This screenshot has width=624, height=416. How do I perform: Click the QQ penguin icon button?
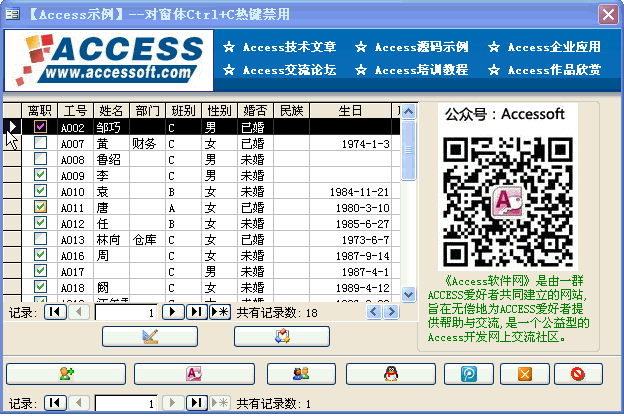(391, 374)
